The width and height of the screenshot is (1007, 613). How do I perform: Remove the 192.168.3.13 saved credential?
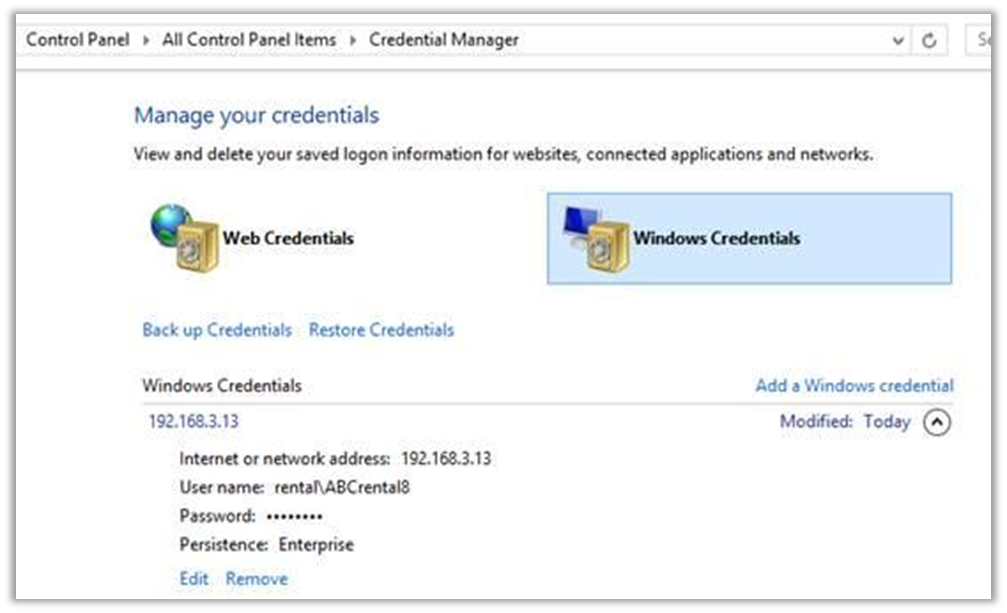(x=256, y=579)
